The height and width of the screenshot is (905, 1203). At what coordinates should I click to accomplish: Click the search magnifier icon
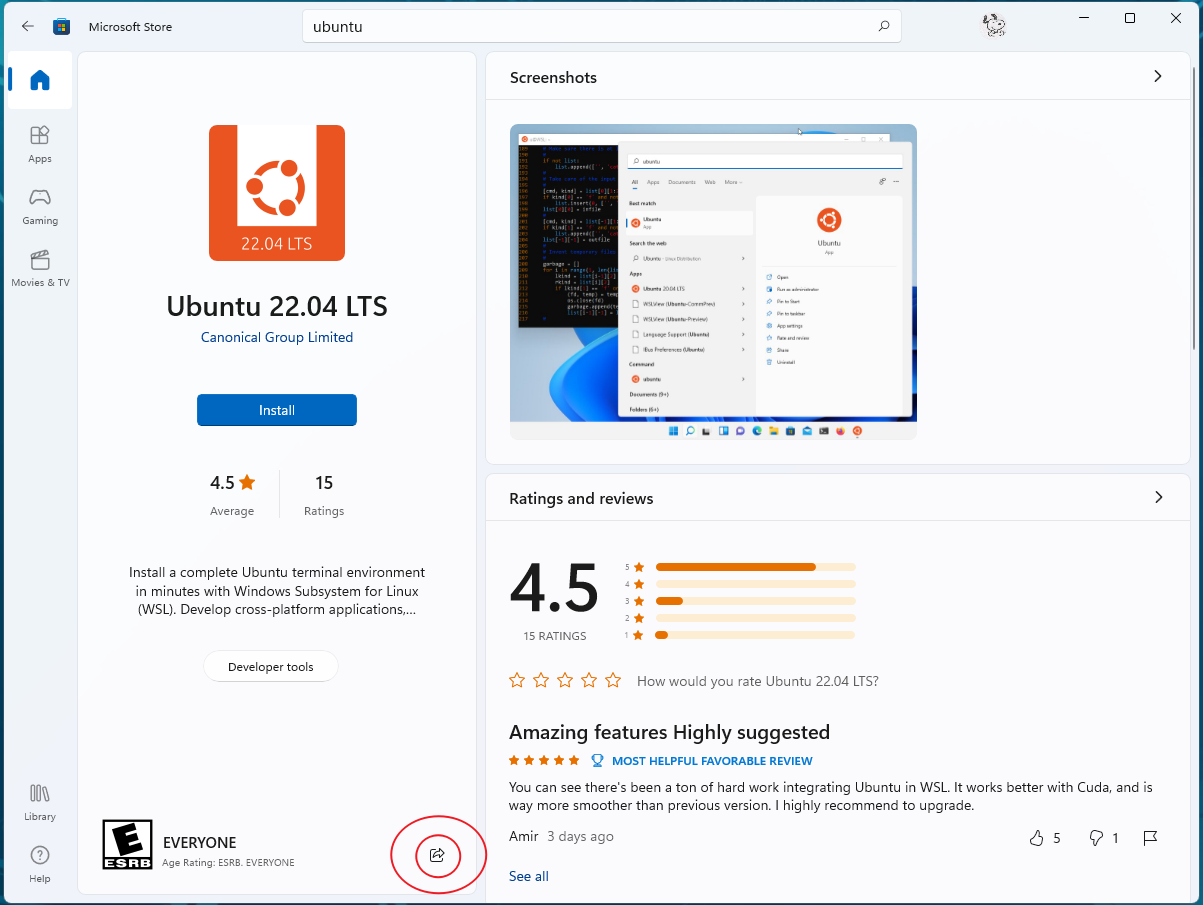click(x=883, y=27)
